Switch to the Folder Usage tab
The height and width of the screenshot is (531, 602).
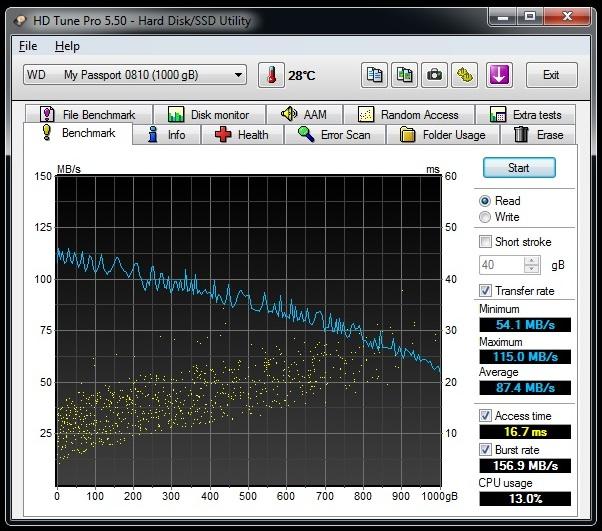[x=443, y=135]
